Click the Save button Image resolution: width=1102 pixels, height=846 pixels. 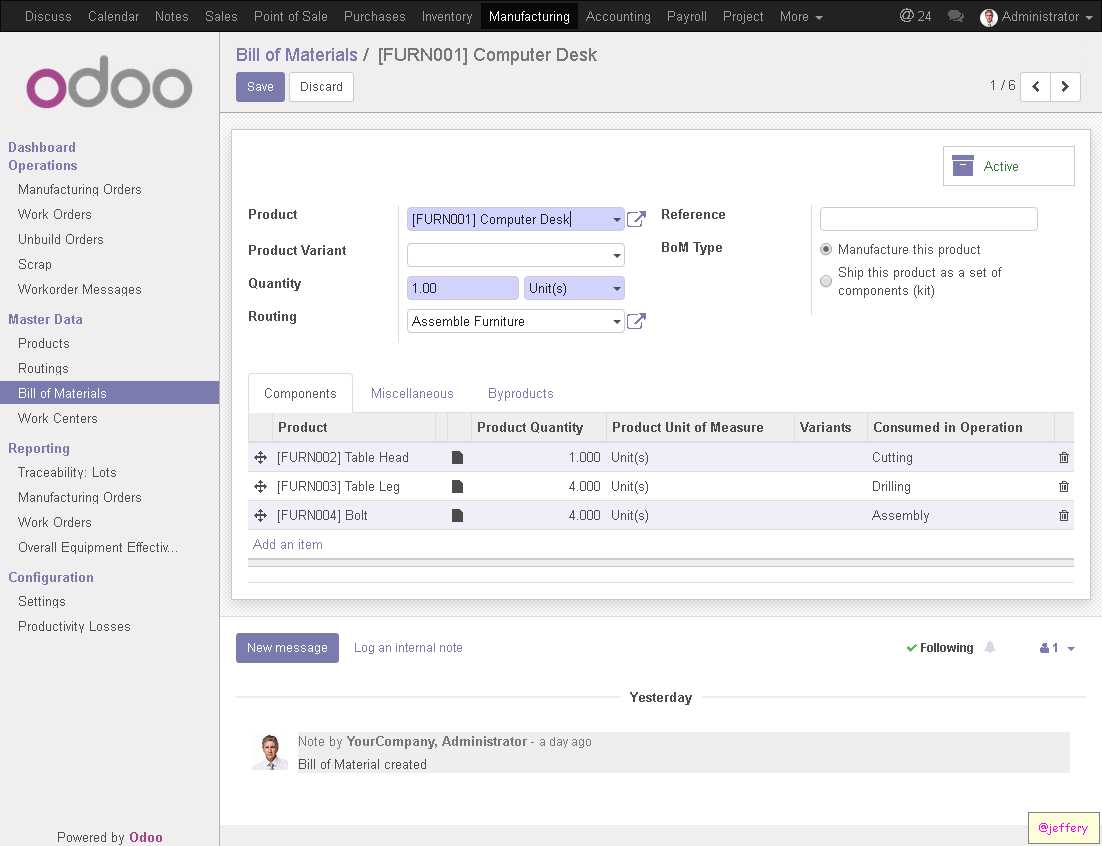260,86
